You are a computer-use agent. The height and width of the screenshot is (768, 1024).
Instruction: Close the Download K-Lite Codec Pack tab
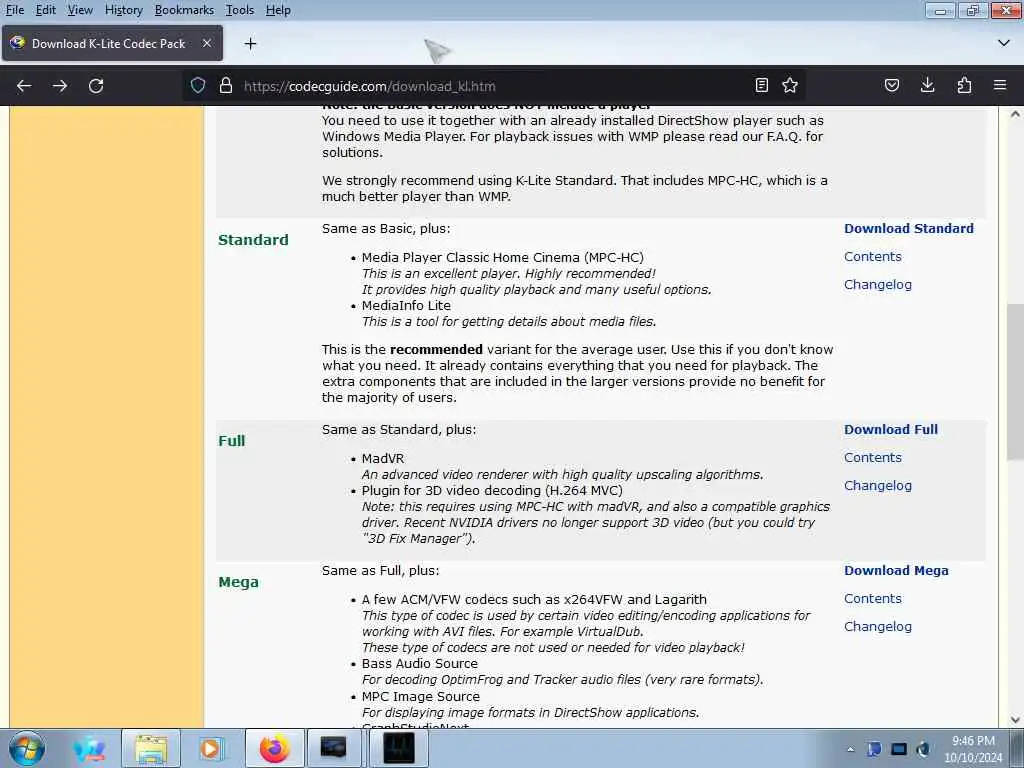click(x=206, y=44)
